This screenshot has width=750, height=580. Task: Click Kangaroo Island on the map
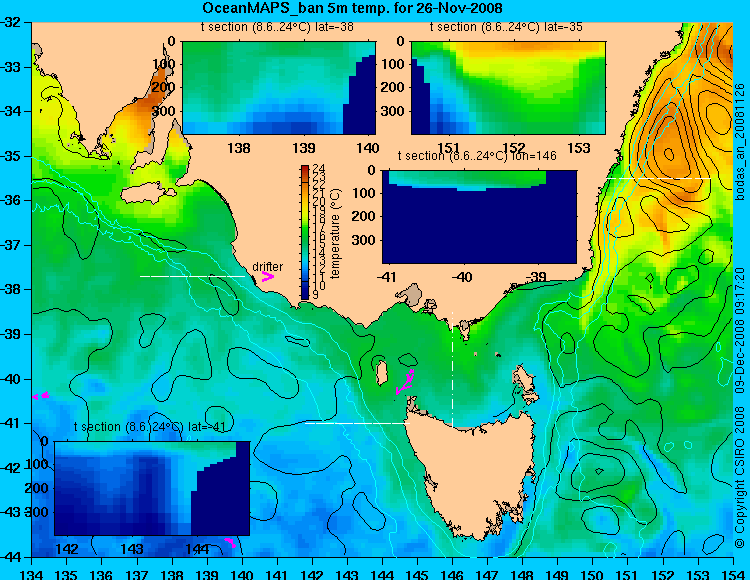pos(147,192)
